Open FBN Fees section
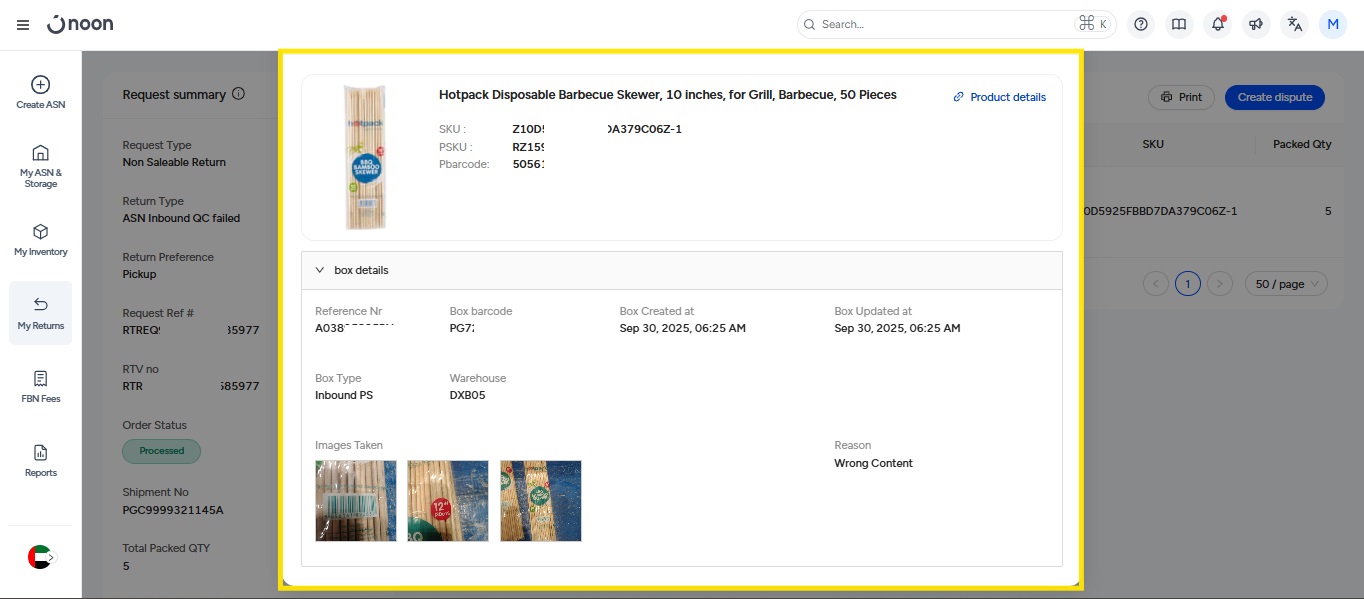The width and height of the screenshot is (1364, 599). tap(40, 386)
